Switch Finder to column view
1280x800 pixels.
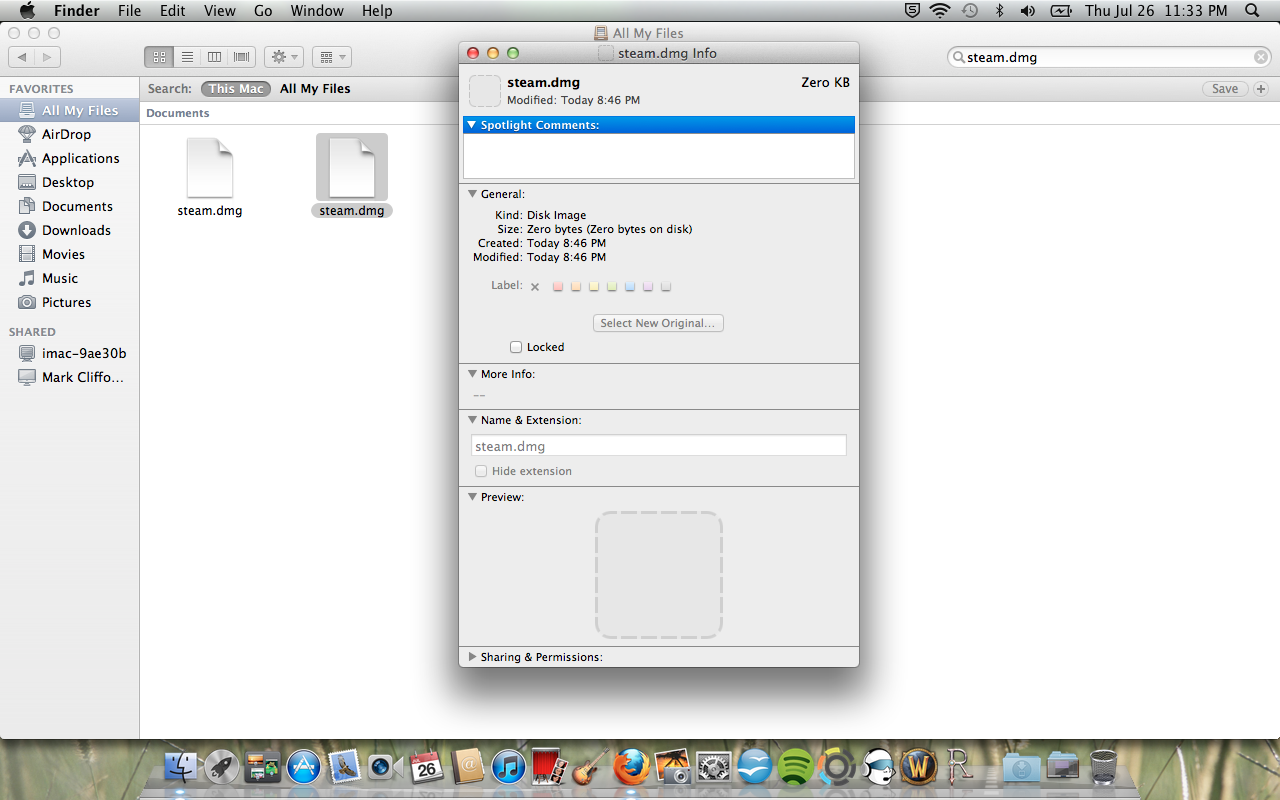point(214,57)
